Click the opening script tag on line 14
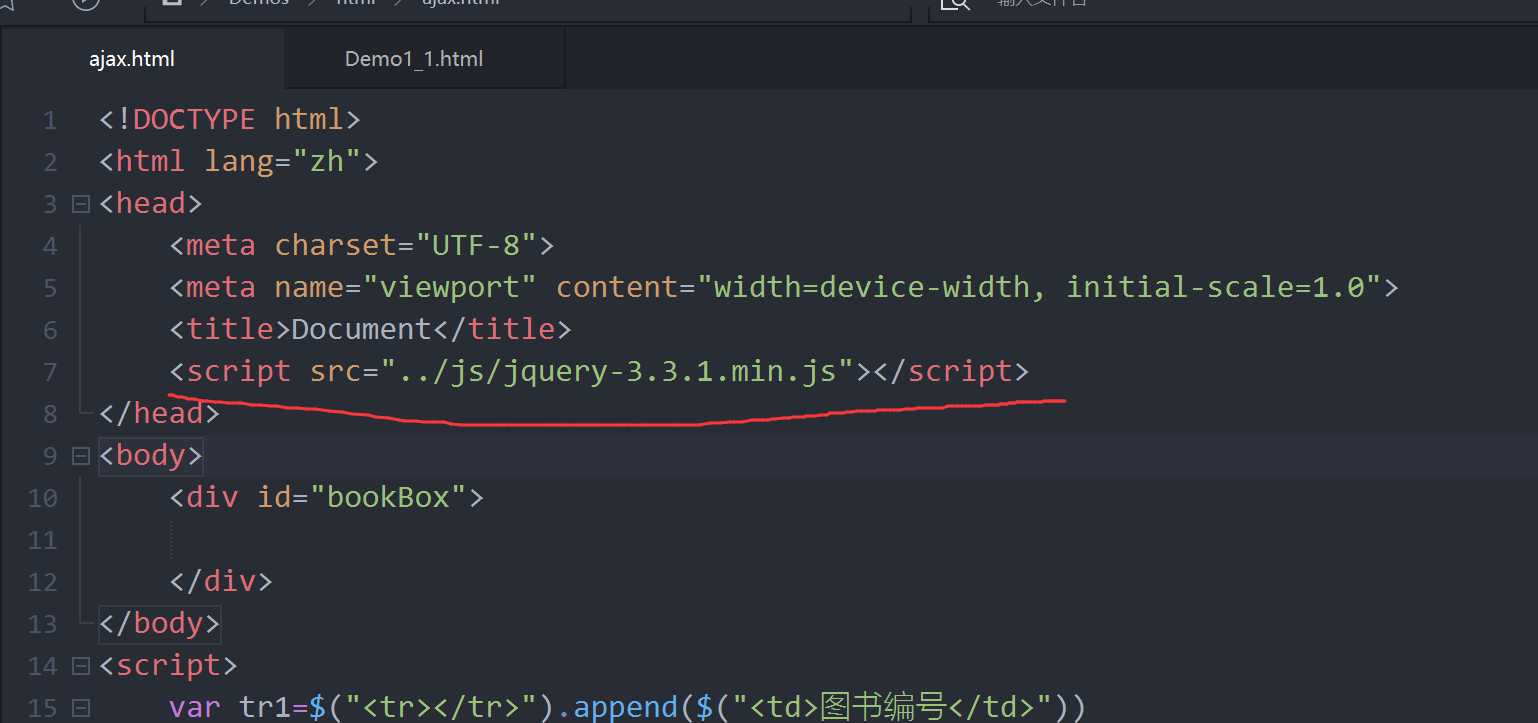 tap(167, 666)
